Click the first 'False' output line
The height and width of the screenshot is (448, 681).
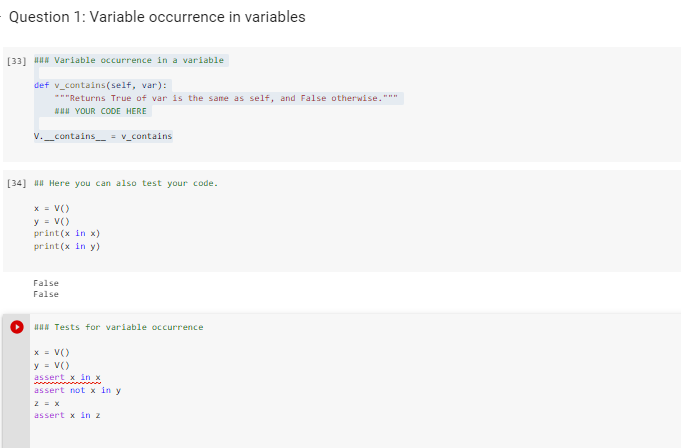click(x=46, y=283)
